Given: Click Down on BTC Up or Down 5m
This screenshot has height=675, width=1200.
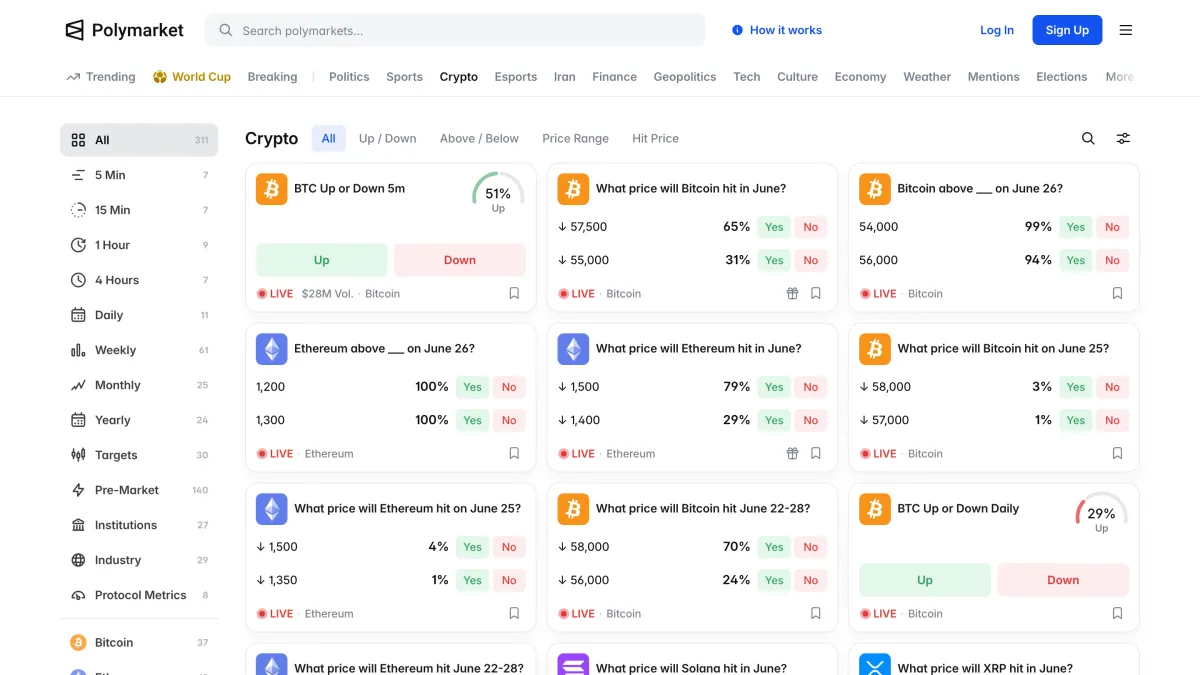Looking at the screenshot, I should coord(460,260).
